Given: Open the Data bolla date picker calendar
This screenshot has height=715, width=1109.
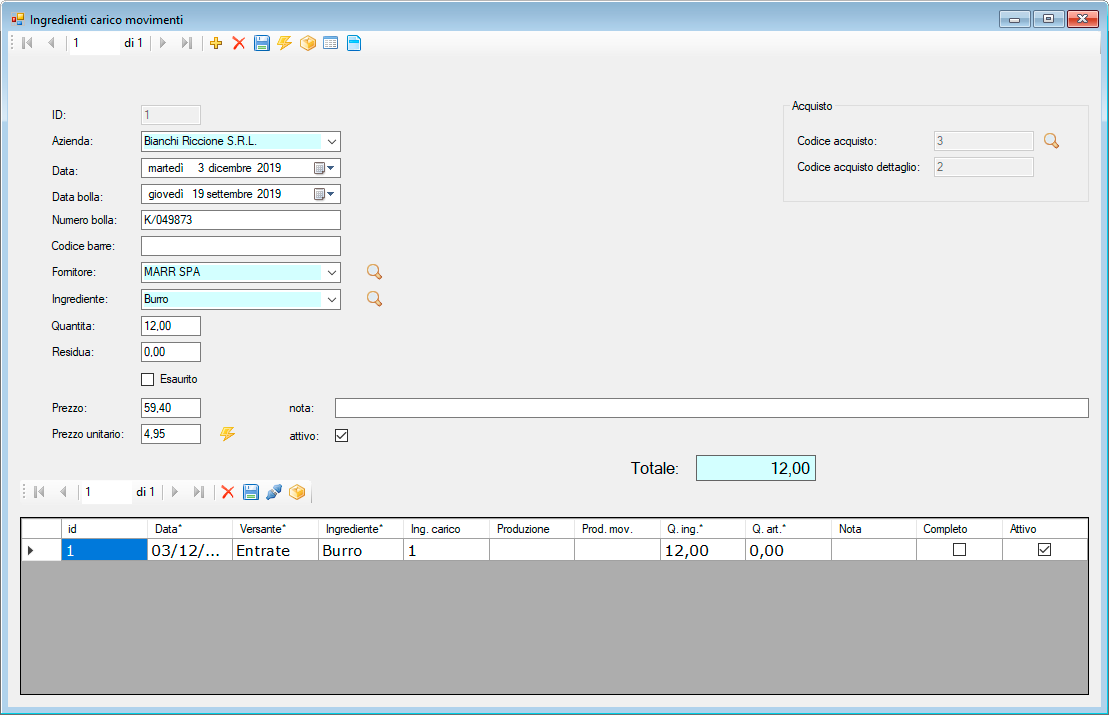Looking at the screenshot, I should click(x=324, y=194).
